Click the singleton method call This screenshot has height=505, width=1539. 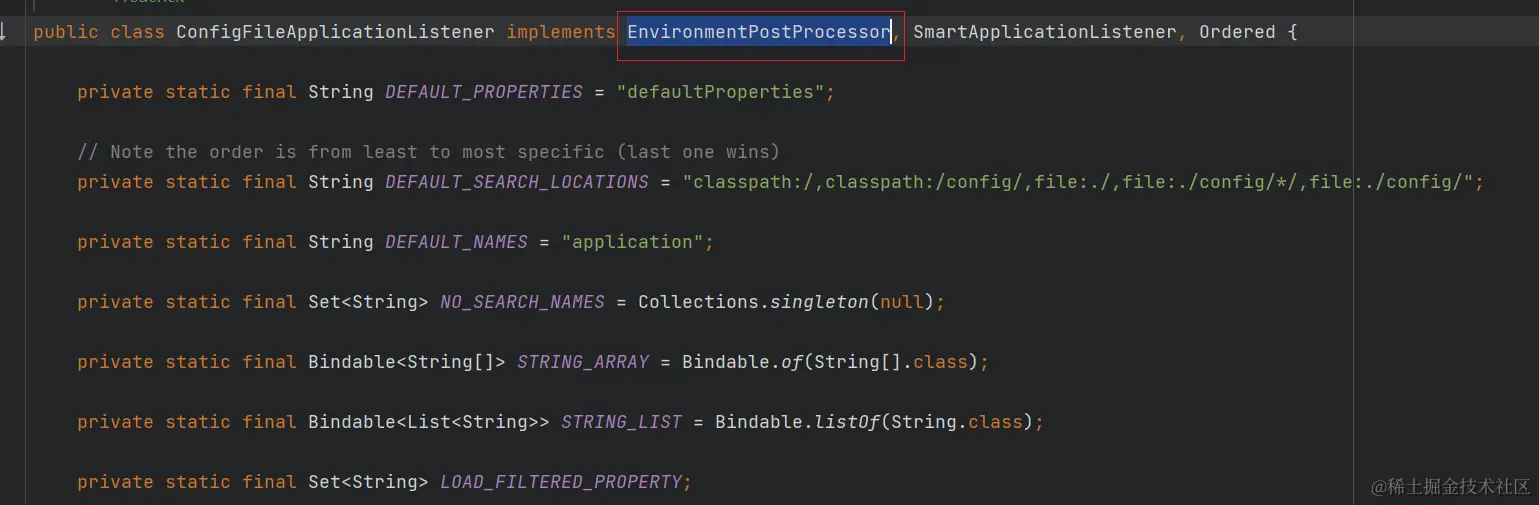pos(819,302)
